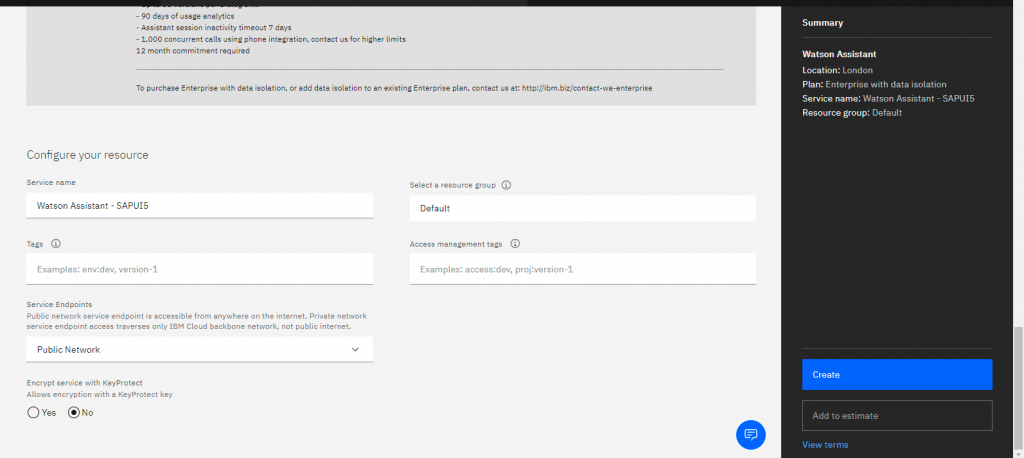The height and width of the screenshot is (458, 1024).
Task: Show info tooltip next to Tags label
Action: [x=56, y=244]
